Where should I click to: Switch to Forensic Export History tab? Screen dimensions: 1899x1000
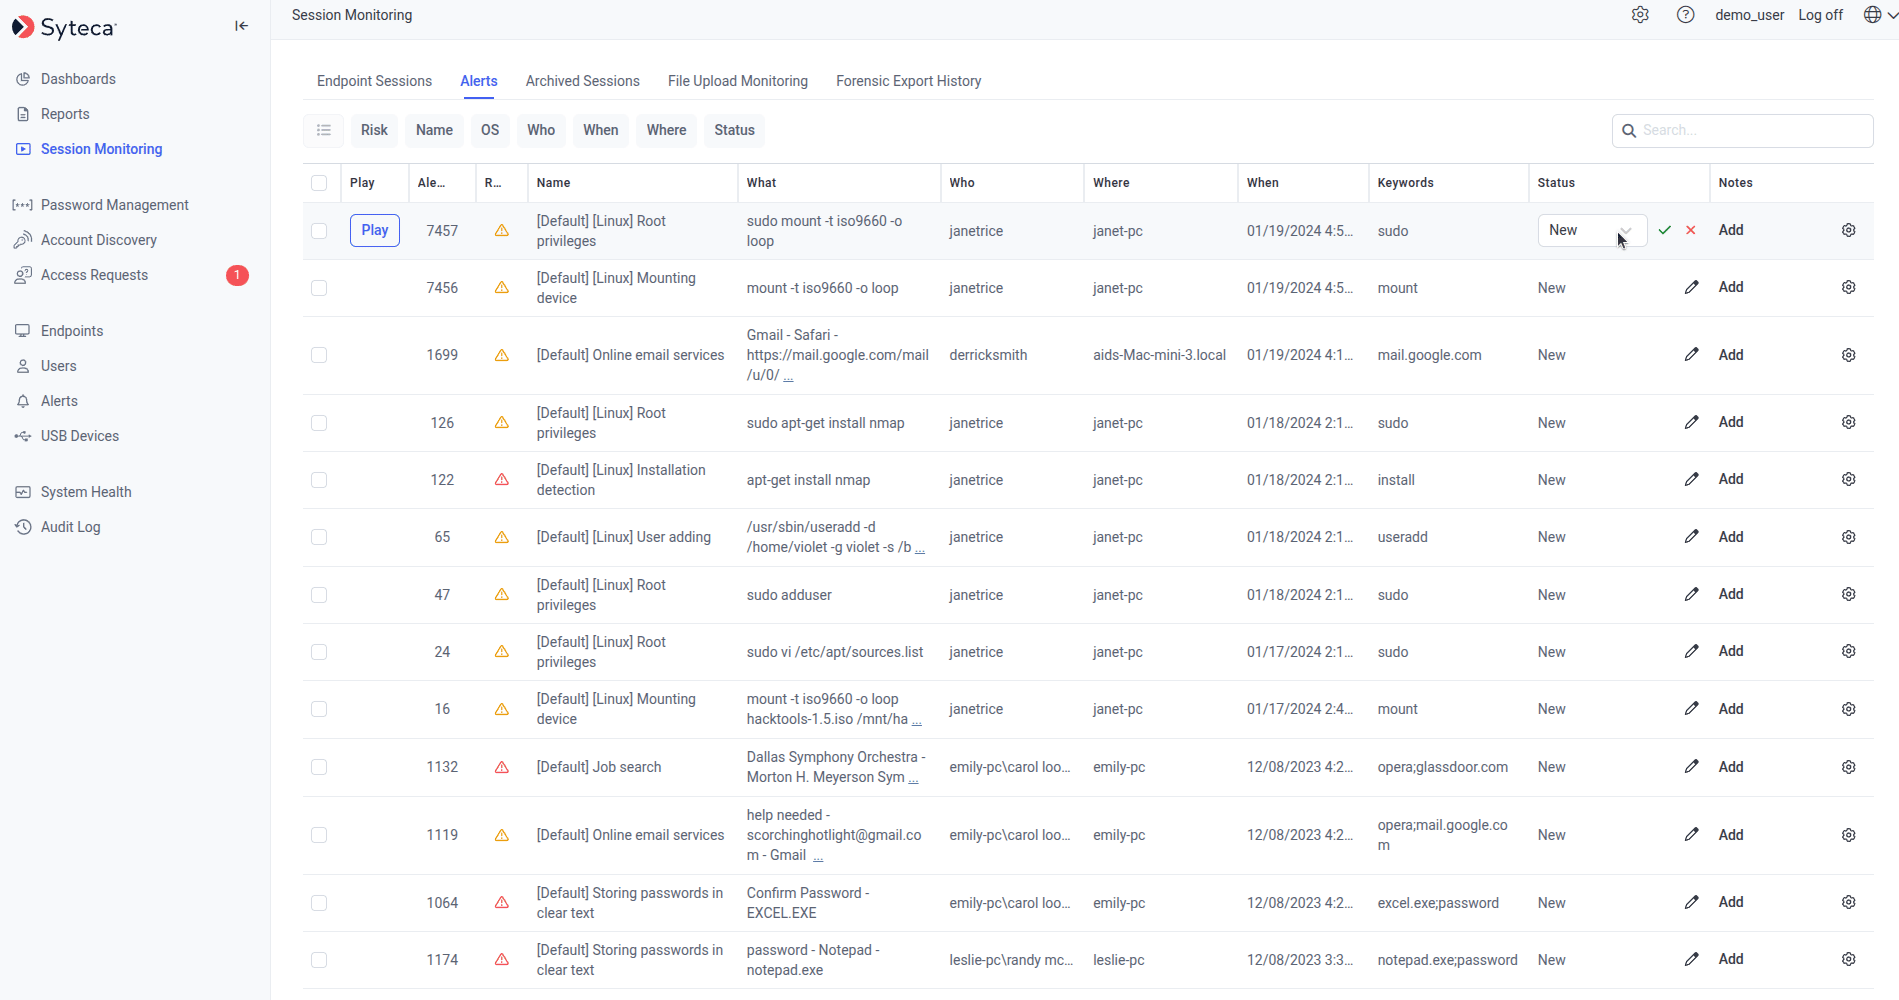pyautogui.click(x=909, y=81)
